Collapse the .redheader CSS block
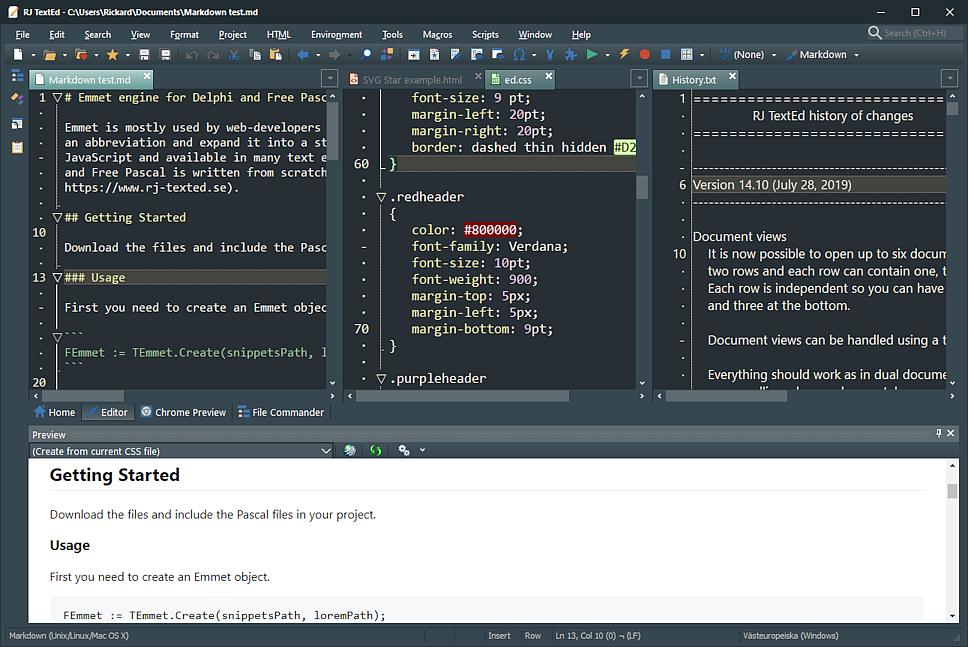The width and height of the screenshot is (968, 647). [381, 197]
